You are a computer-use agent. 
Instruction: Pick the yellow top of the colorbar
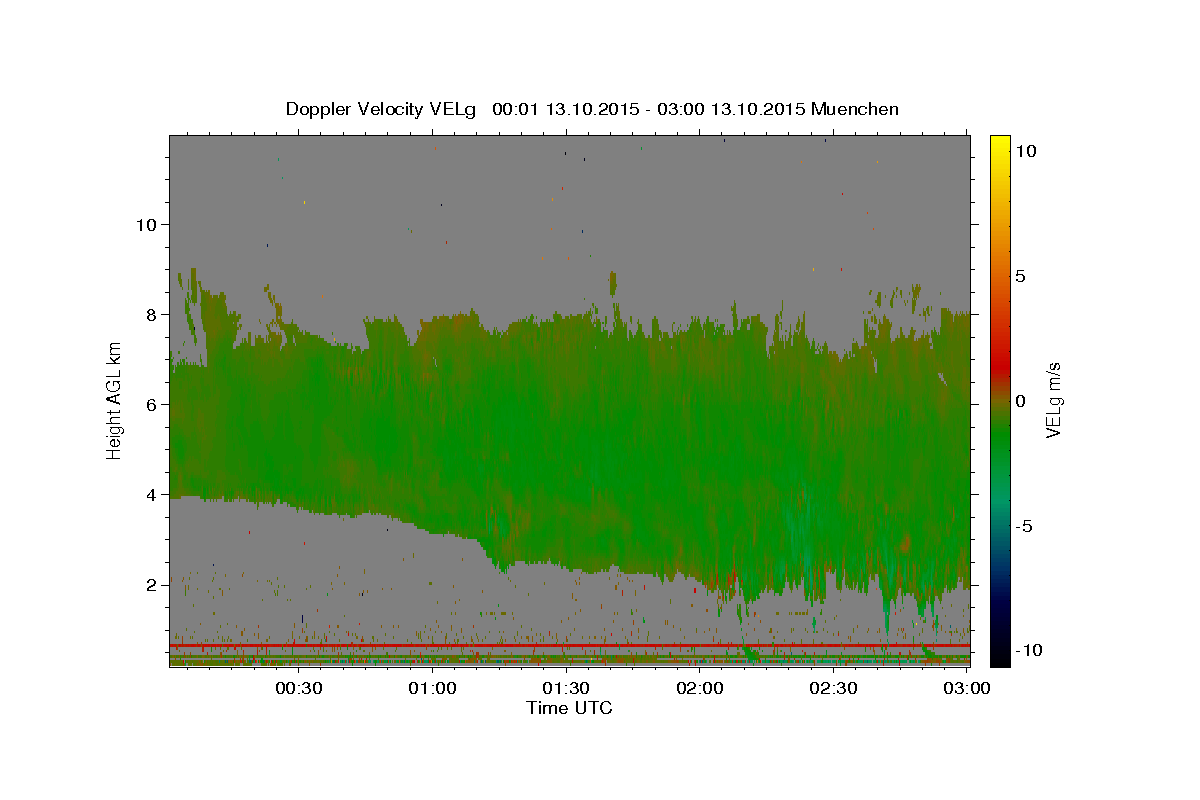[999, 148]
